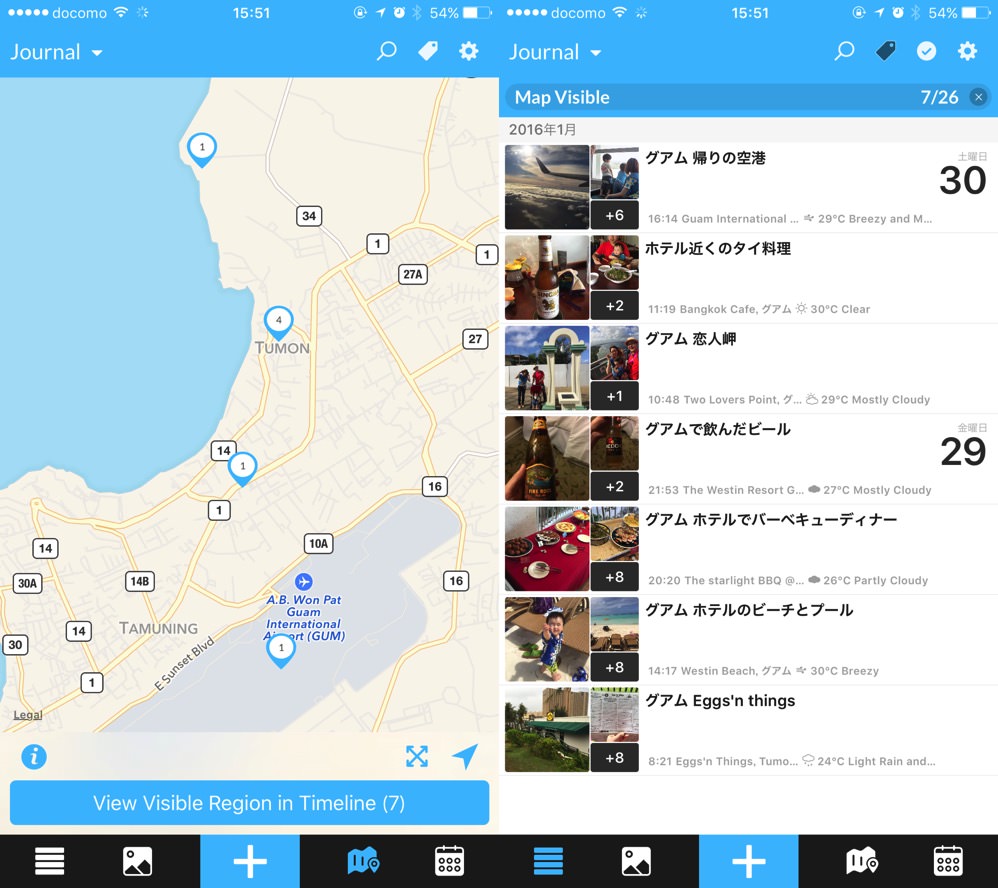Viewport: 998px width, 888px height.
Task: Tap the Tumon map pin with 4 entries
Action: pyautogui.click(x=278, y=322)
